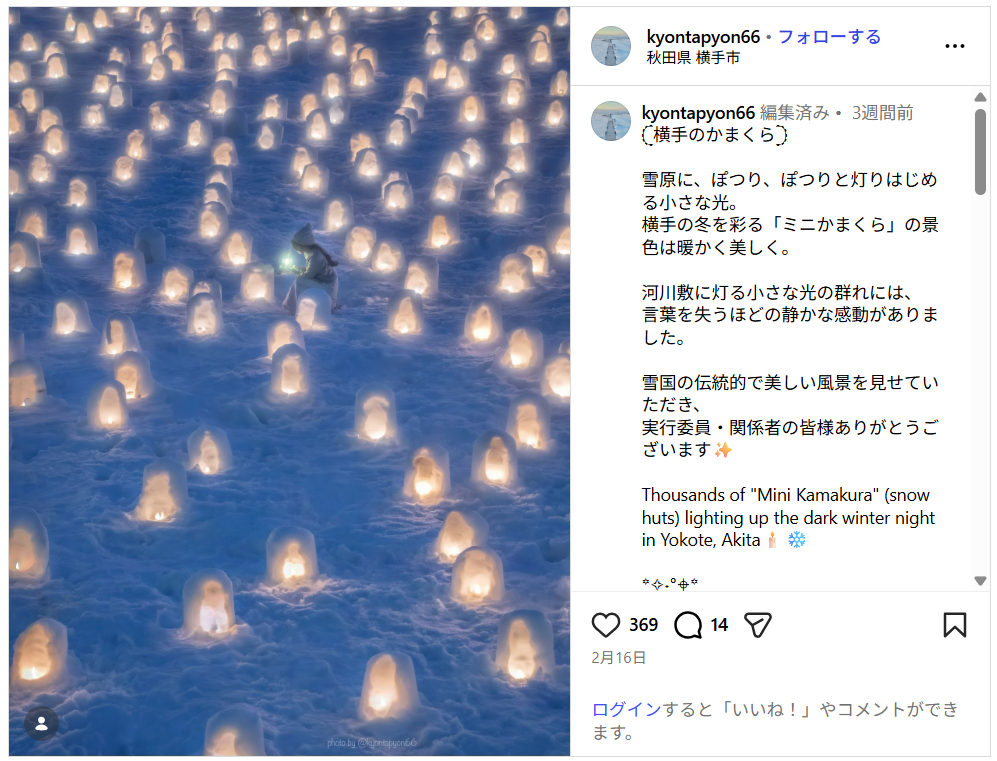The width and height of the screenshot is (997, 761).
Task: Like the post with the heart icon
Action: pos(605,625)
